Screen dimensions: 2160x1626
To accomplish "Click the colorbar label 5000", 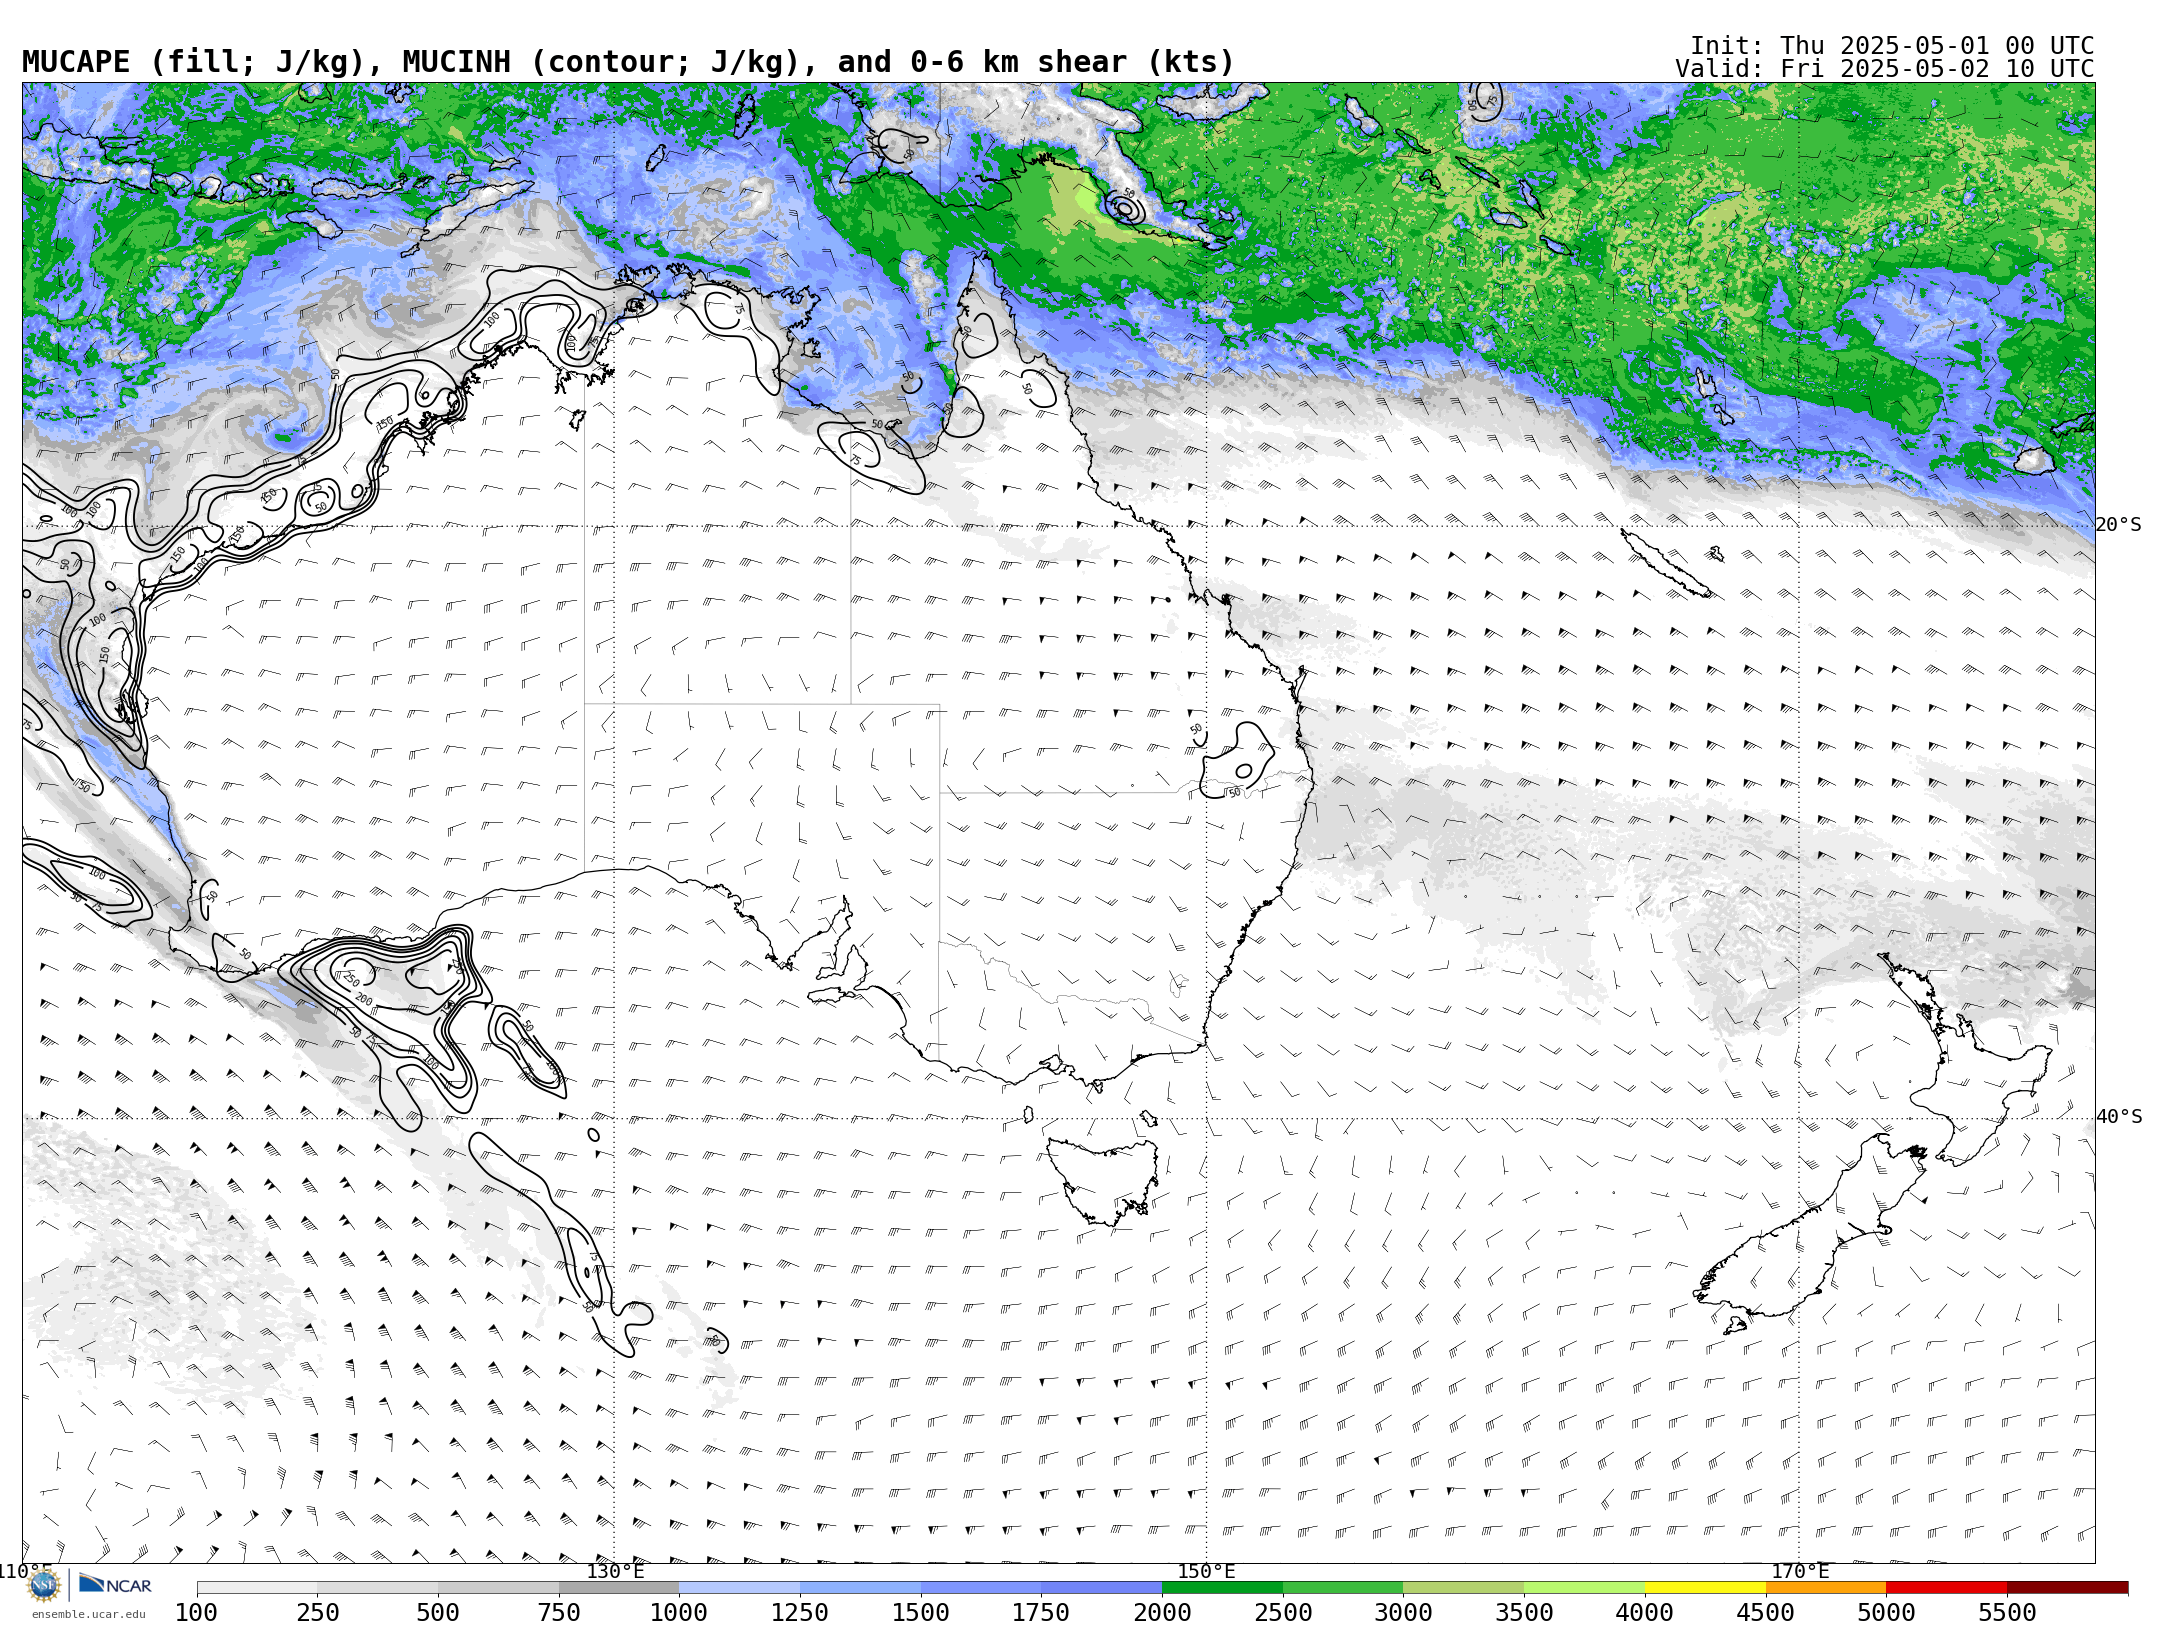I will pyautogui.click(x=1886, y=1613).
